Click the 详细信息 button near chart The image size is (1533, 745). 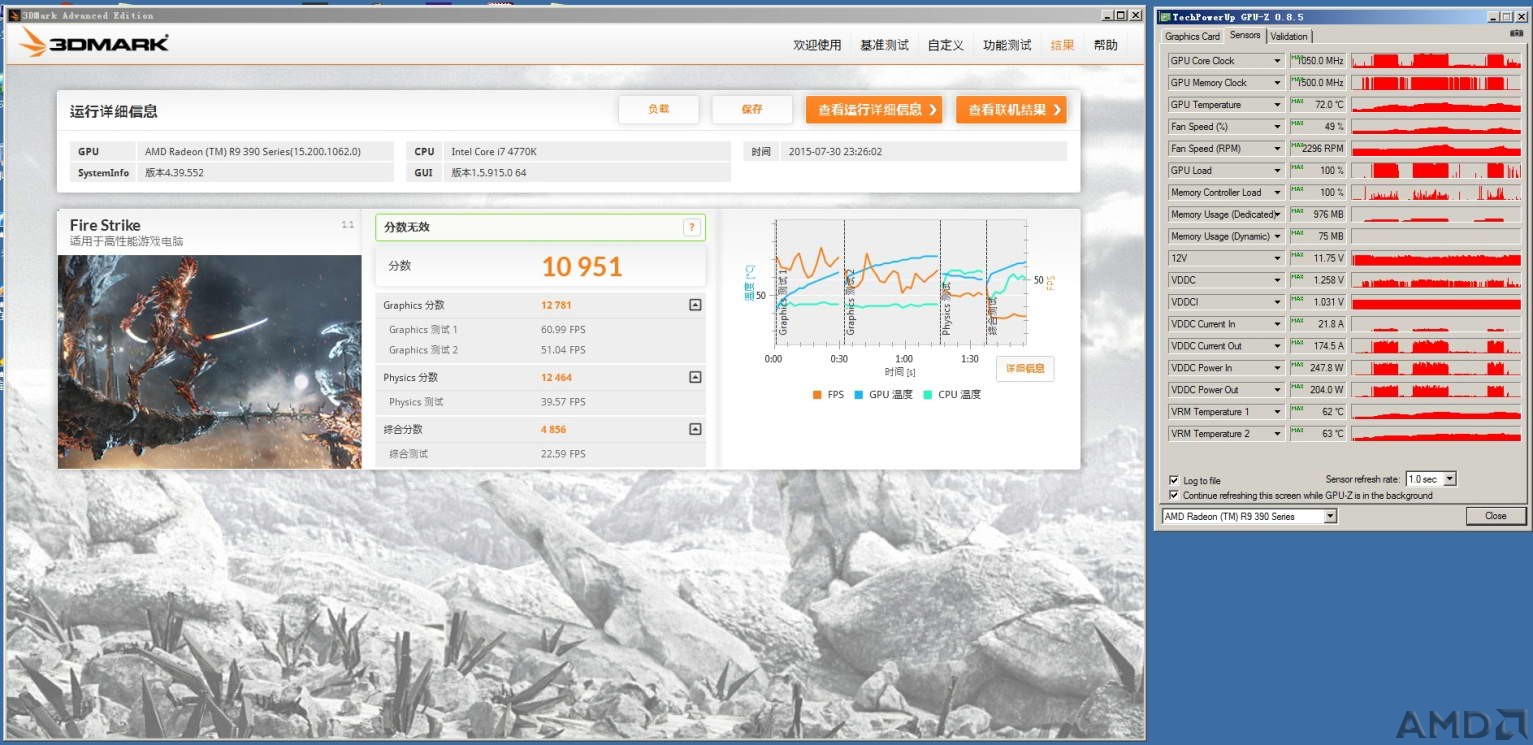(1024, 369)
